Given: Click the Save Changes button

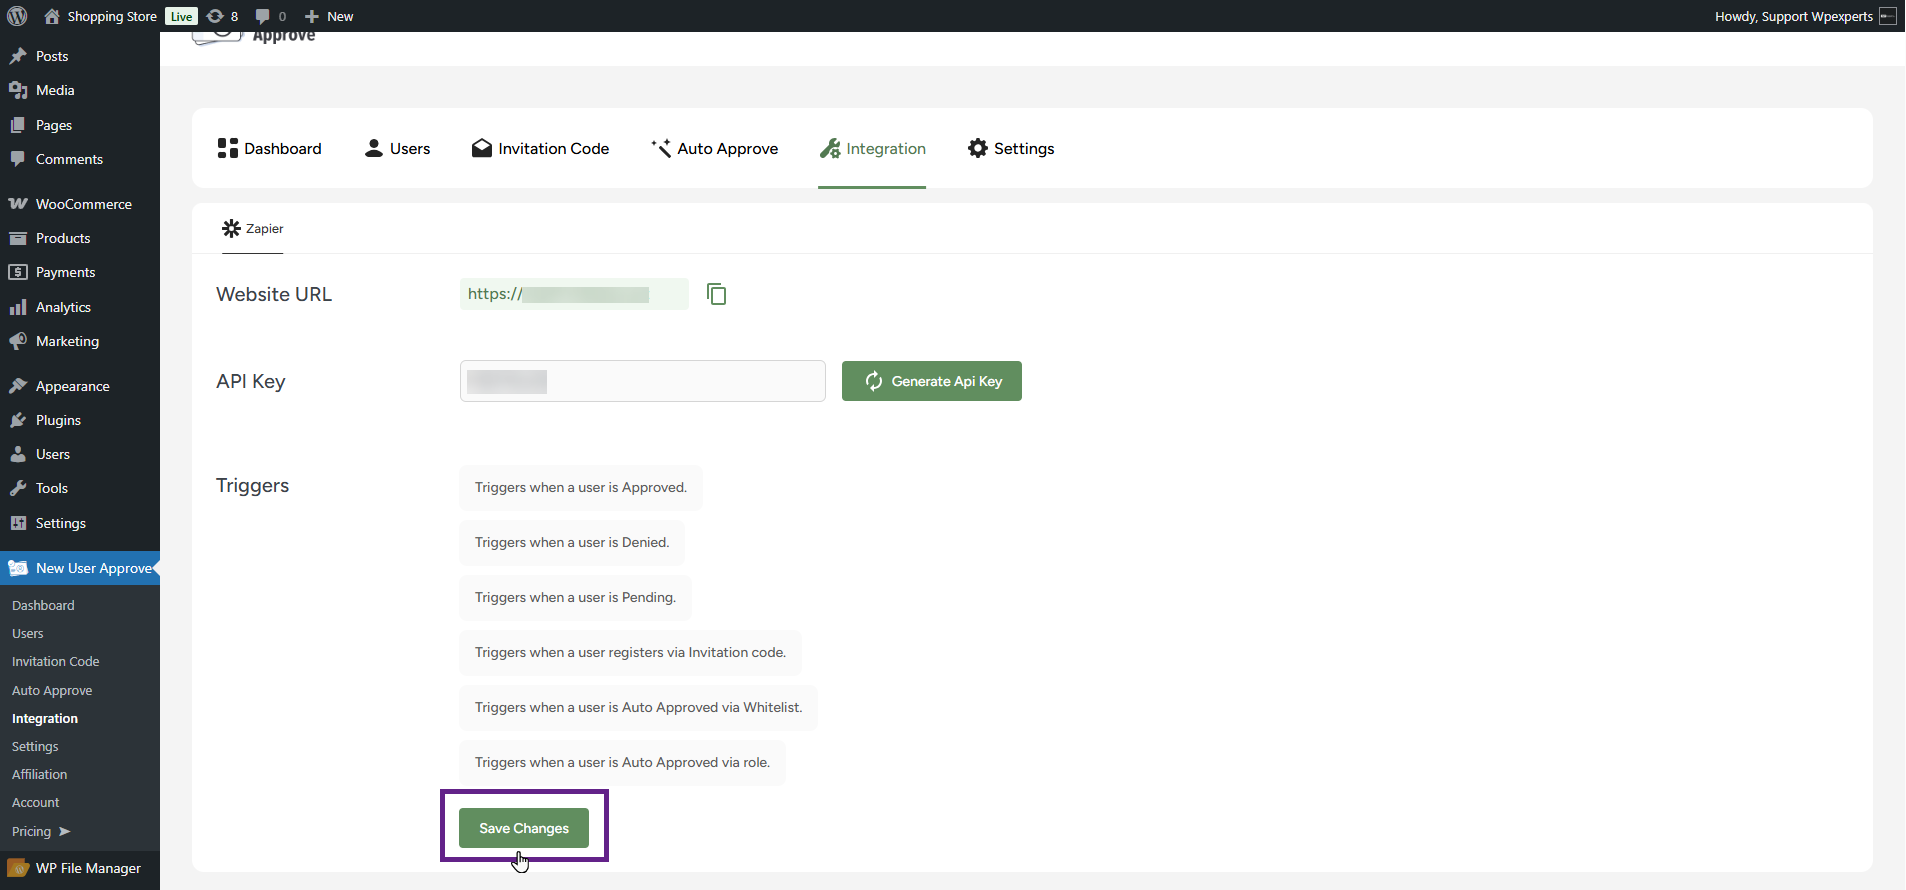Looking at the screenshot, I should [523, 828].
